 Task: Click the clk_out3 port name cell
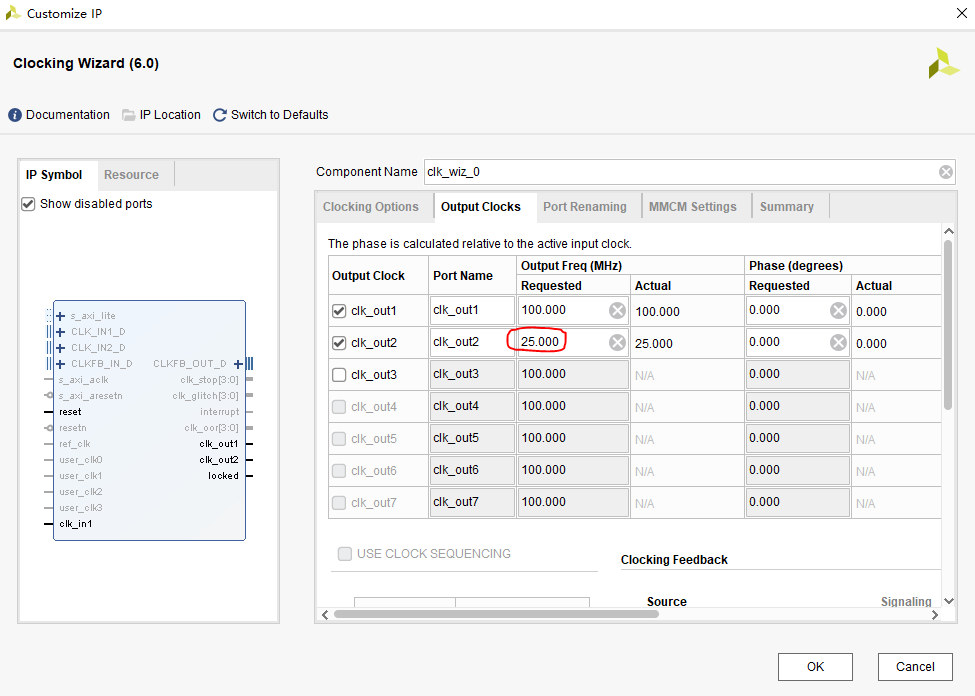[x=472, y=374]
